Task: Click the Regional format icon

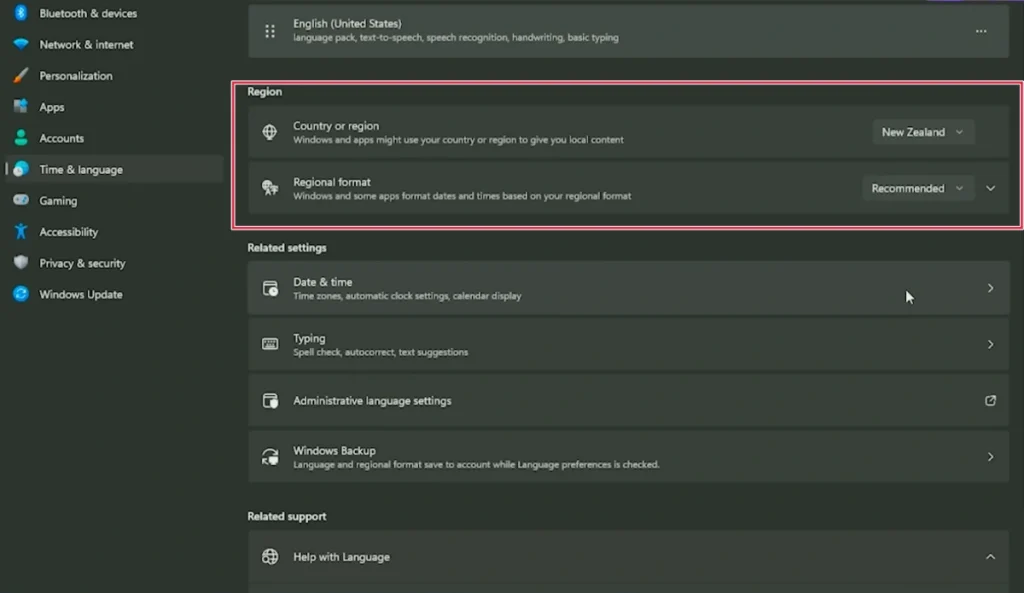Action: tap(270, 188)
